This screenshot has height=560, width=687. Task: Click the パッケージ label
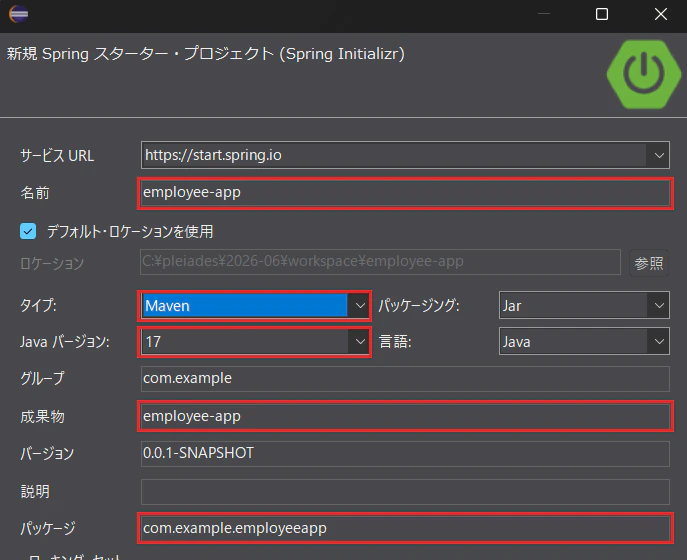tap(48, 528)
